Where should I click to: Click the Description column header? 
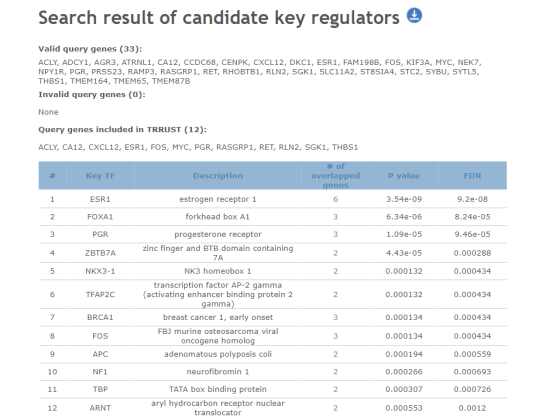pos(218,176)
